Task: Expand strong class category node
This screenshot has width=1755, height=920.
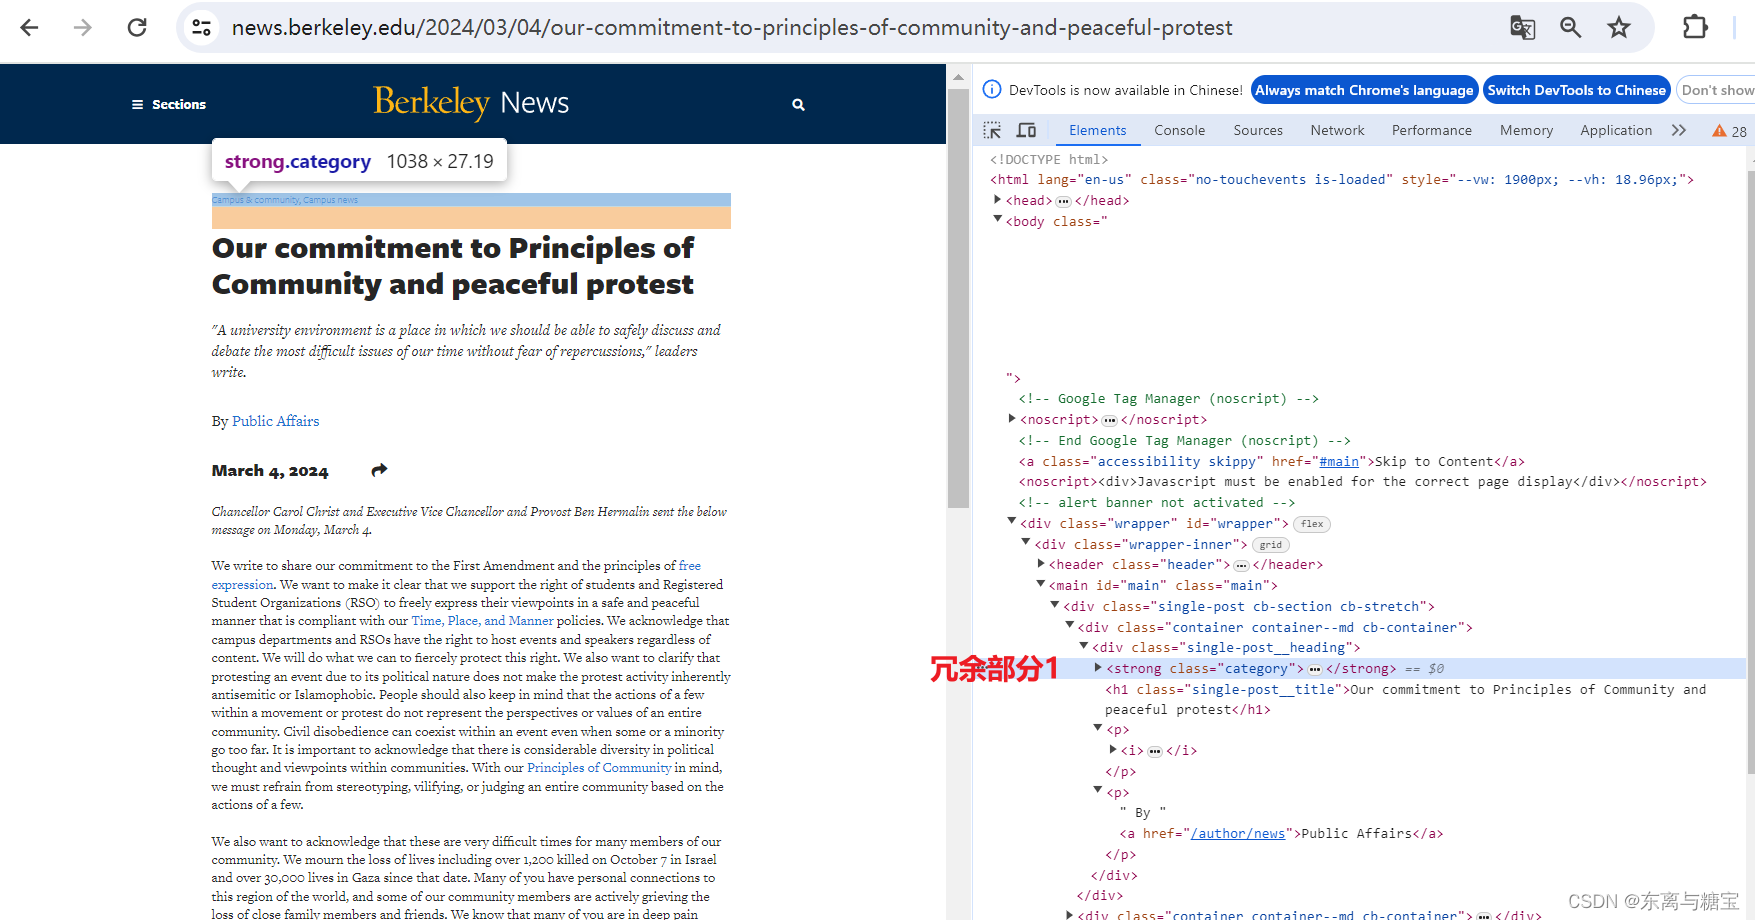Action: point(1098,668)
